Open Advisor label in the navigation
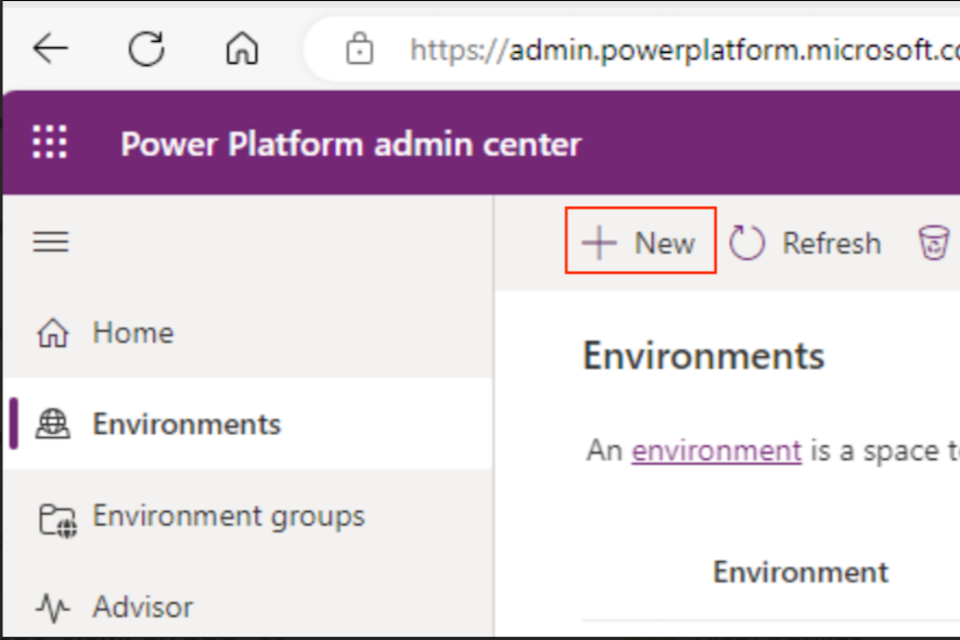The width and height of the screenshot is (960, 640). coord(143,606)
